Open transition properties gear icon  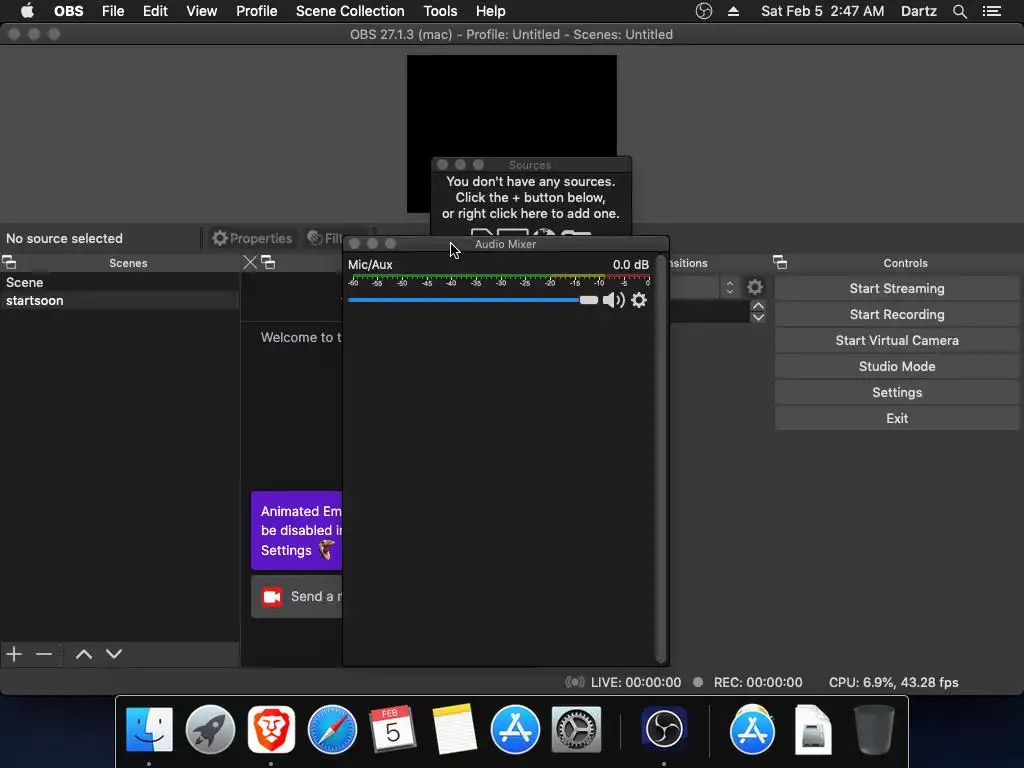click(x=755, y=287)
